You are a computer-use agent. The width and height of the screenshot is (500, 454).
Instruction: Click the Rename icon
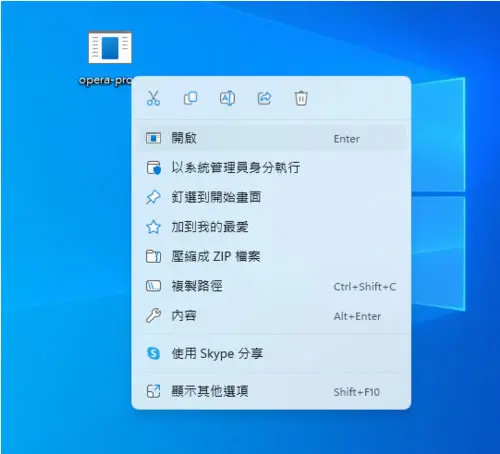pos(227,98)
